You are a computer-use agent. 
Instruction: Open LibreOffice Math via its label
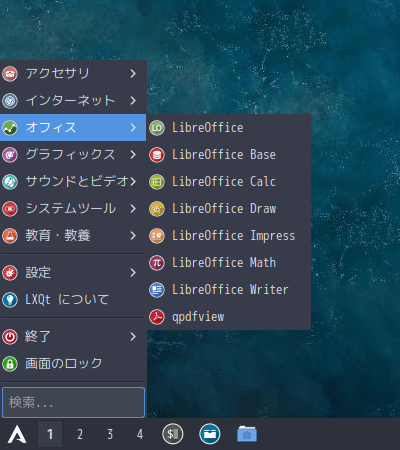click(224, 263)
